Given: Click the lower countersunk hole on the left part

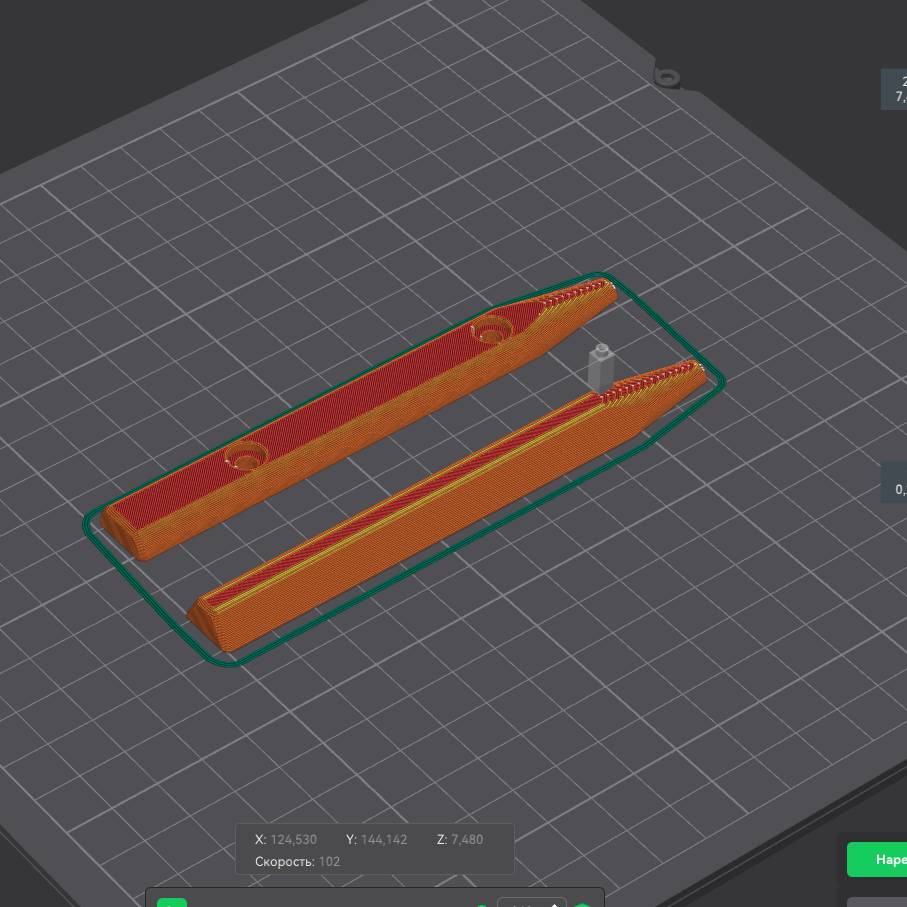Looking at the screenshot, I should (246, 457).
